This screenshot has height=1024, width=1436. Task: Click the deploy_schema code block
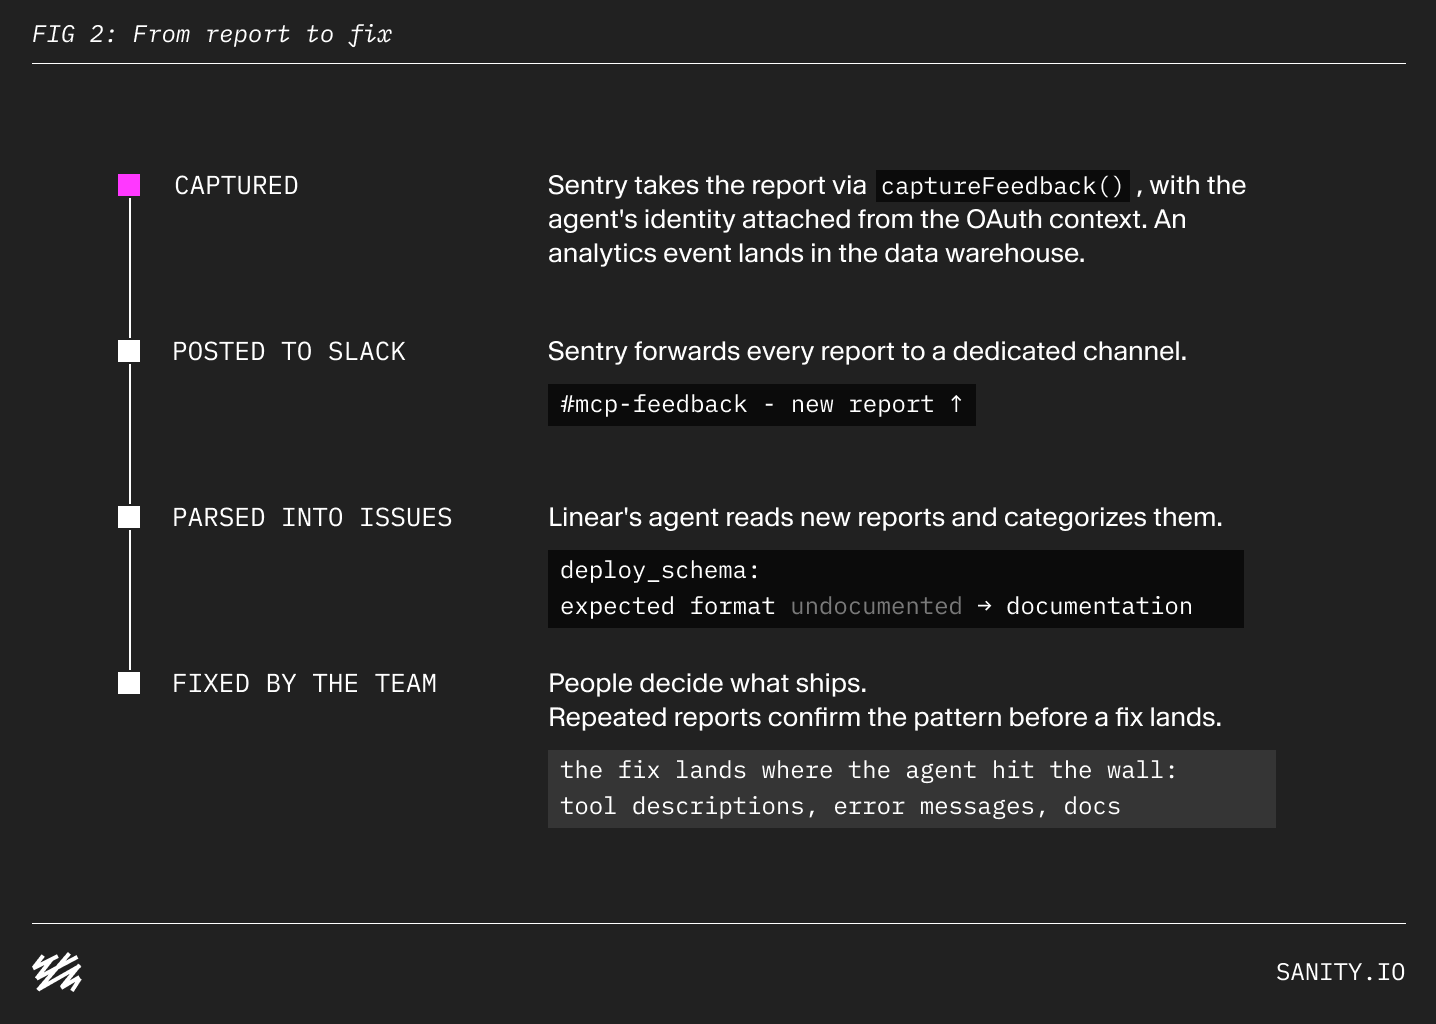(896, 589)
